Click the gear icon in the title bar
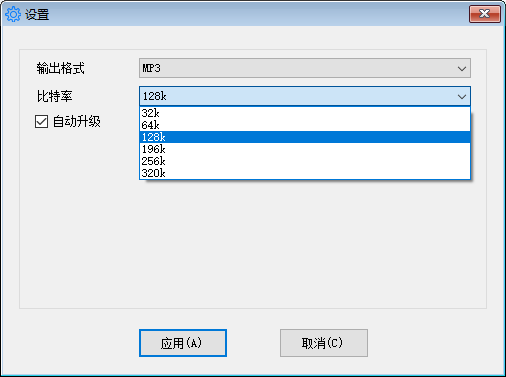506x377 pixels. point(13,14)
